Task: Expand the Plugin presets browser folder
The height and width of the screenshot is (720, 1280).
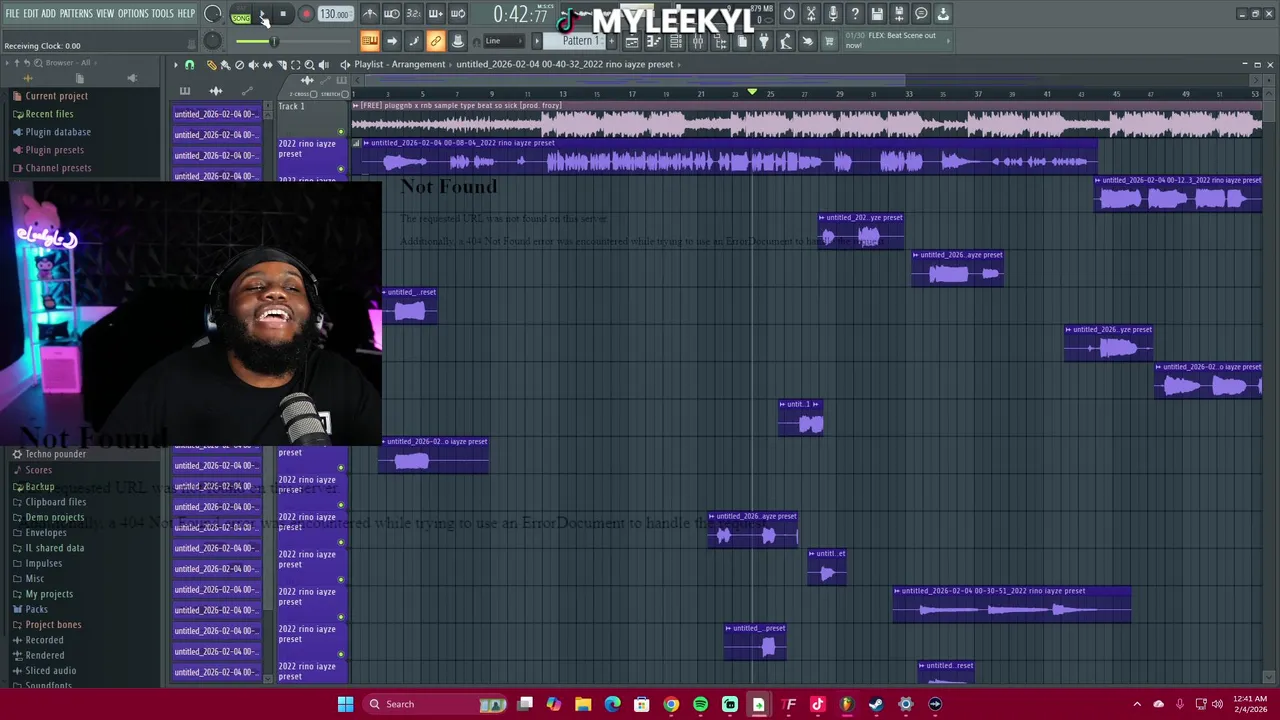Action: pyautogui.click(x=54, y=150)
